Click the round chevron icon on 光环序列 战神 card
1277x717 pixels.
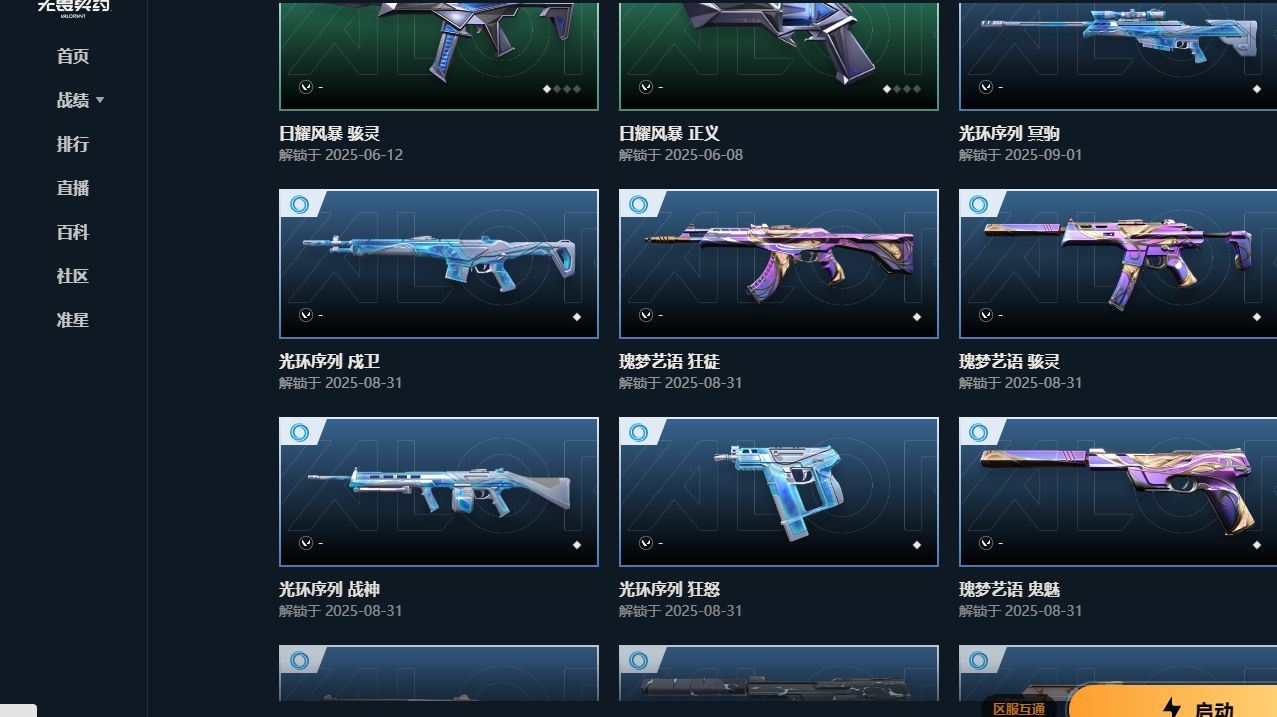tap(306, 543)
